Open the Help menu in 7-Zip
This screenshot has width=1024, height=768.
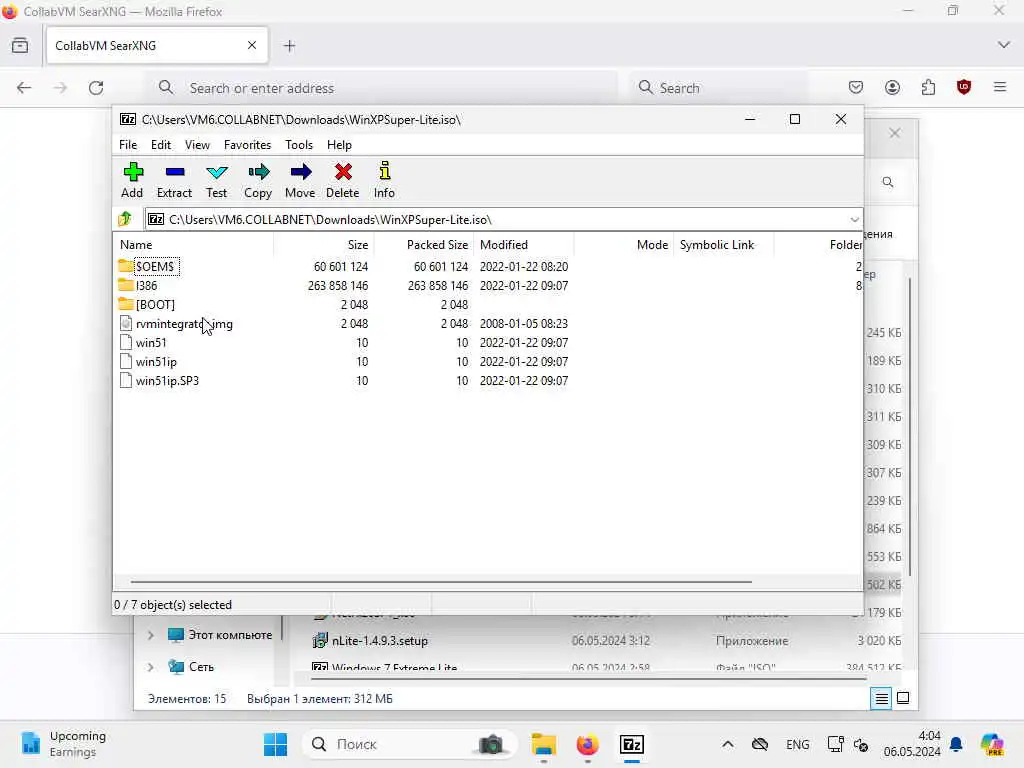tap(340, 144)
